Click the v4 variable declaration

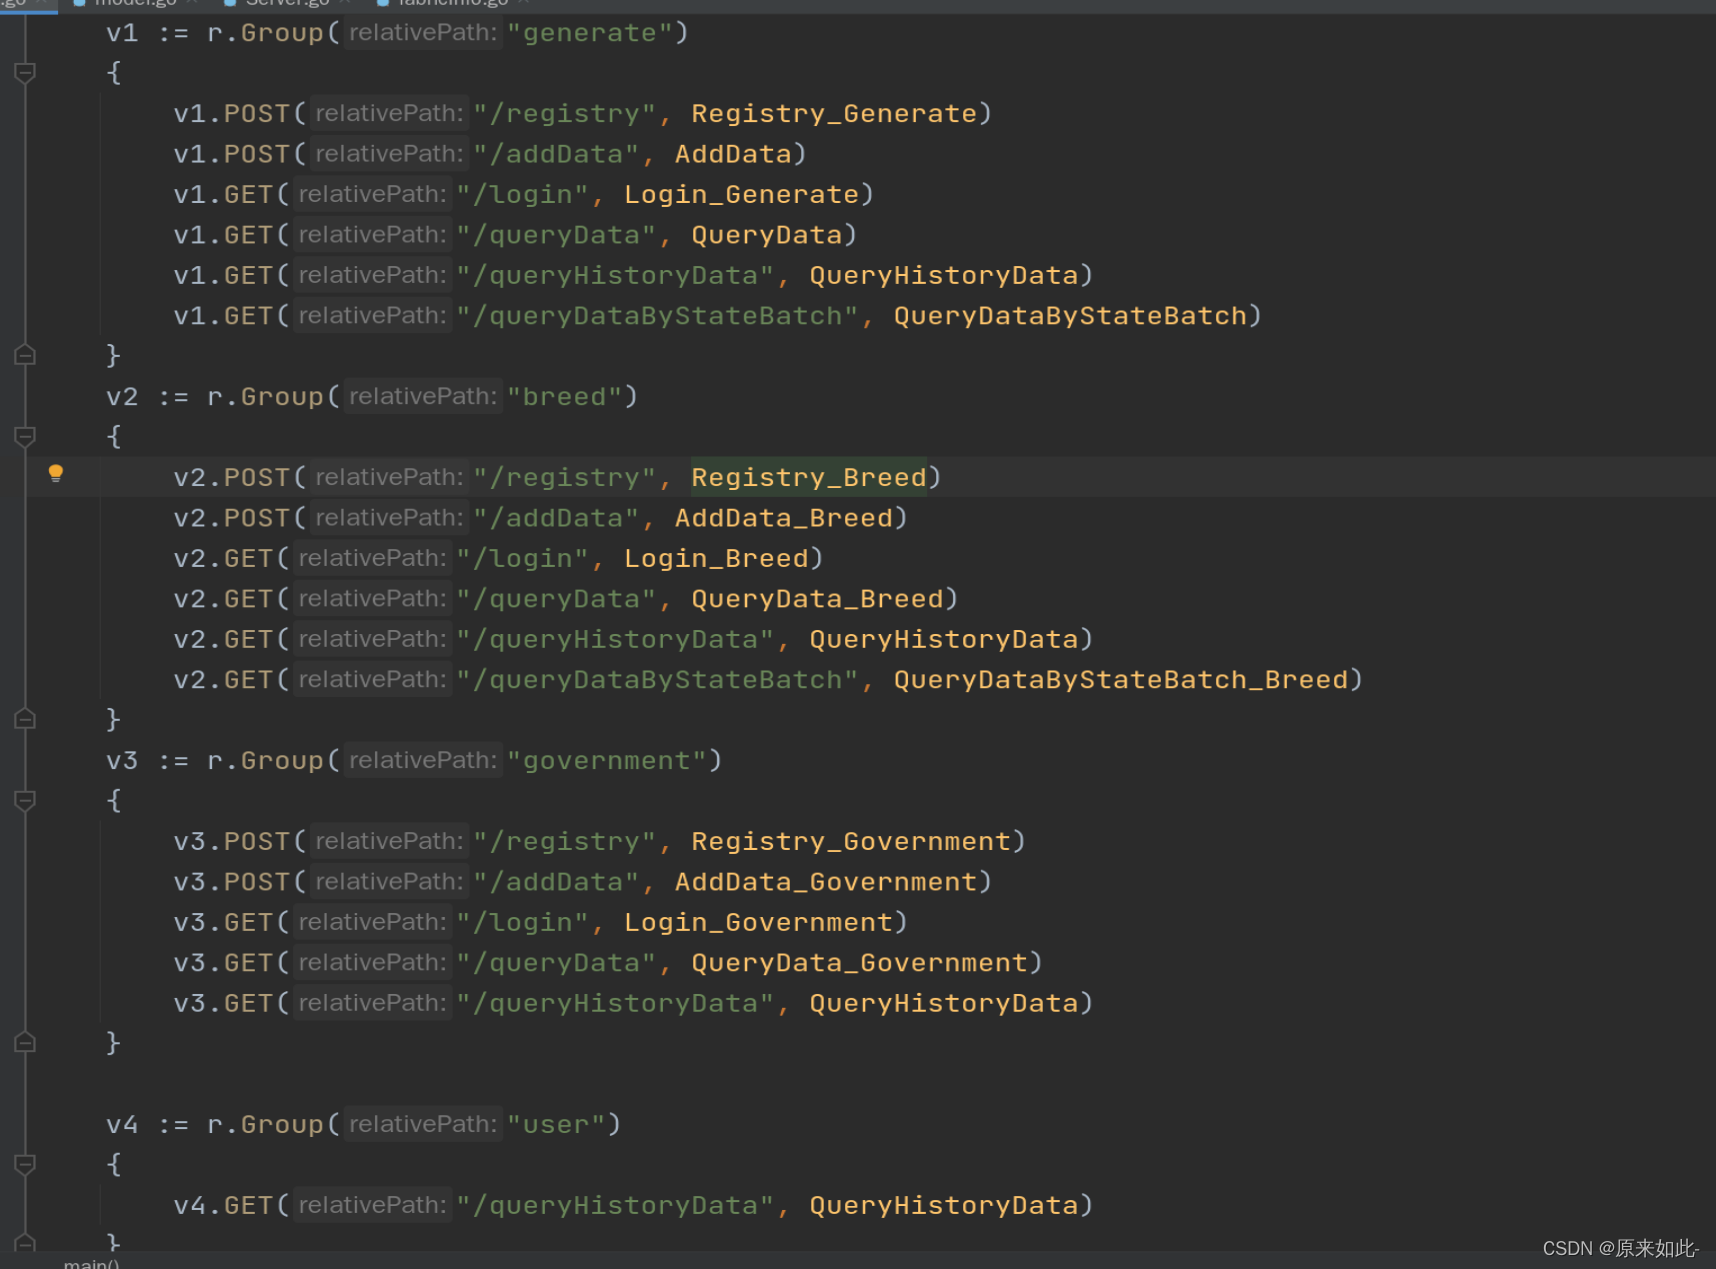[122, 1125]
